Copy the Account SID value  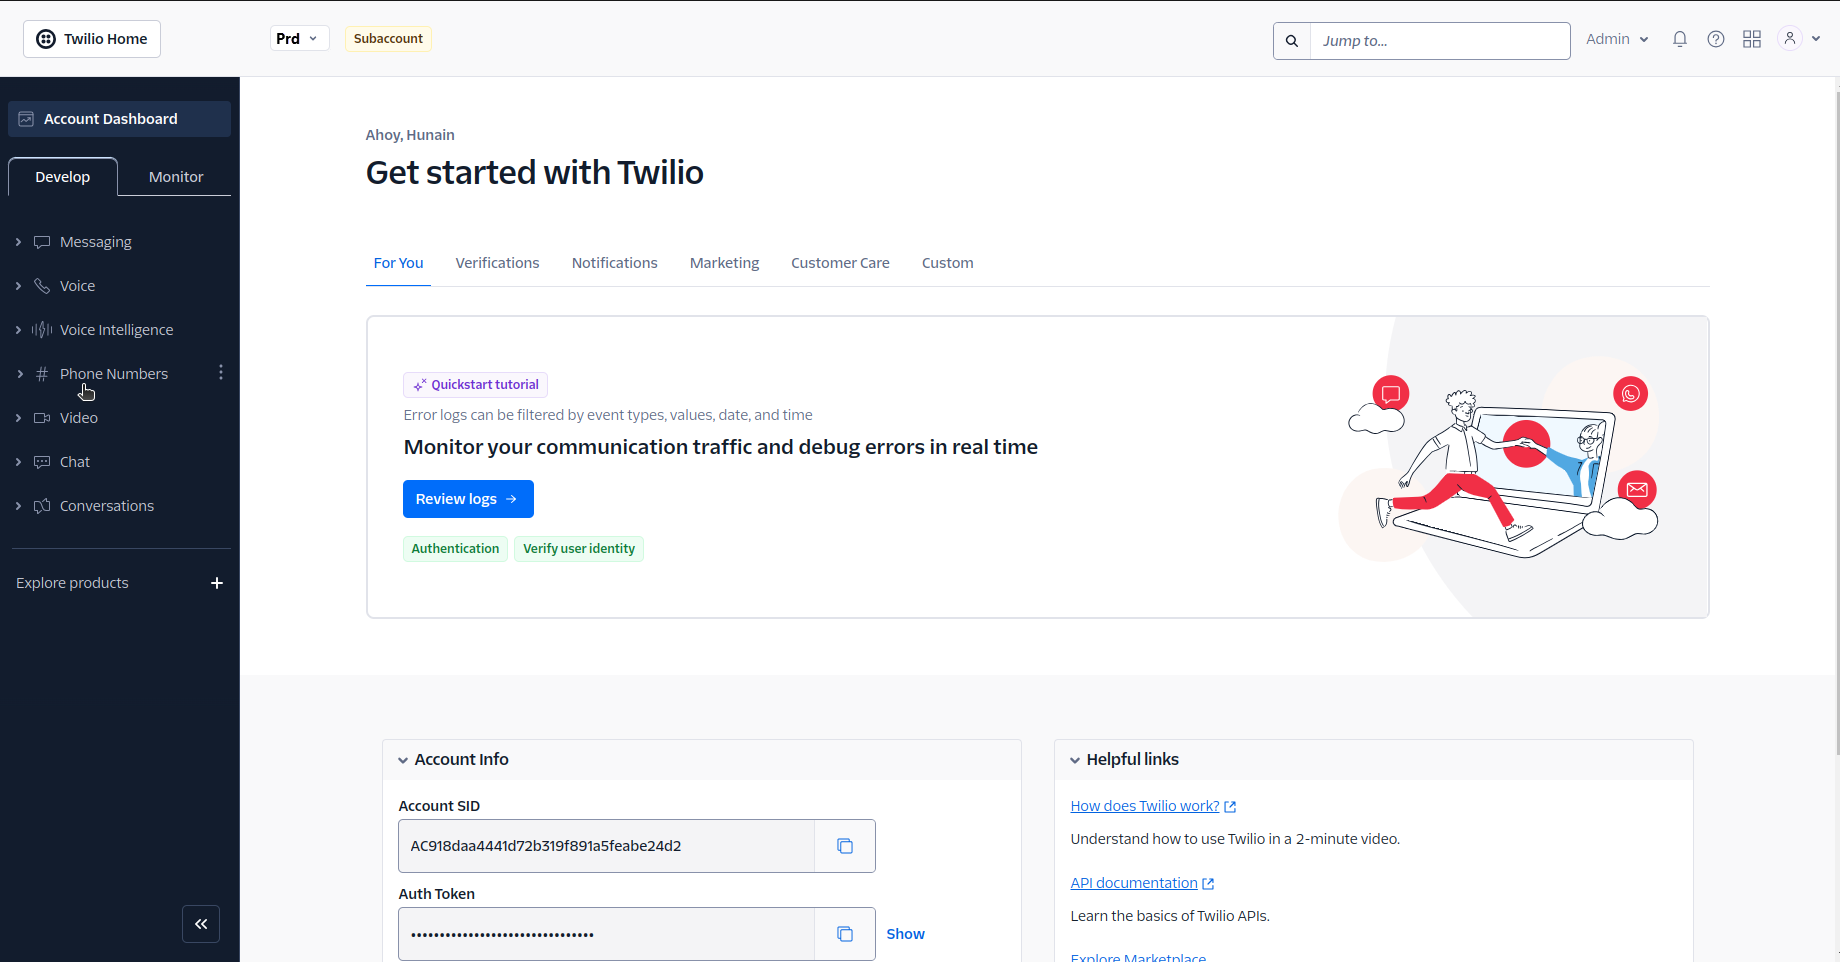pyautogui.click(x=845, y=846)
